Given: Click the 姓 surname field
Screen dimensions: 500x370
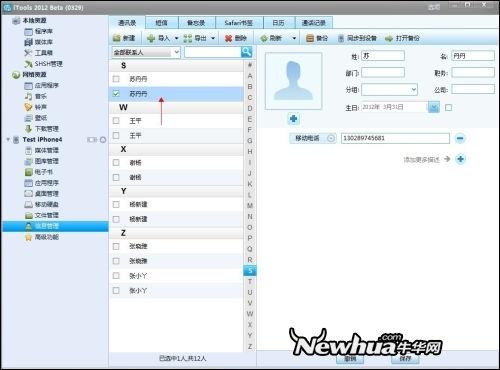Looking at the screenshot, I should tap(383, 56).
